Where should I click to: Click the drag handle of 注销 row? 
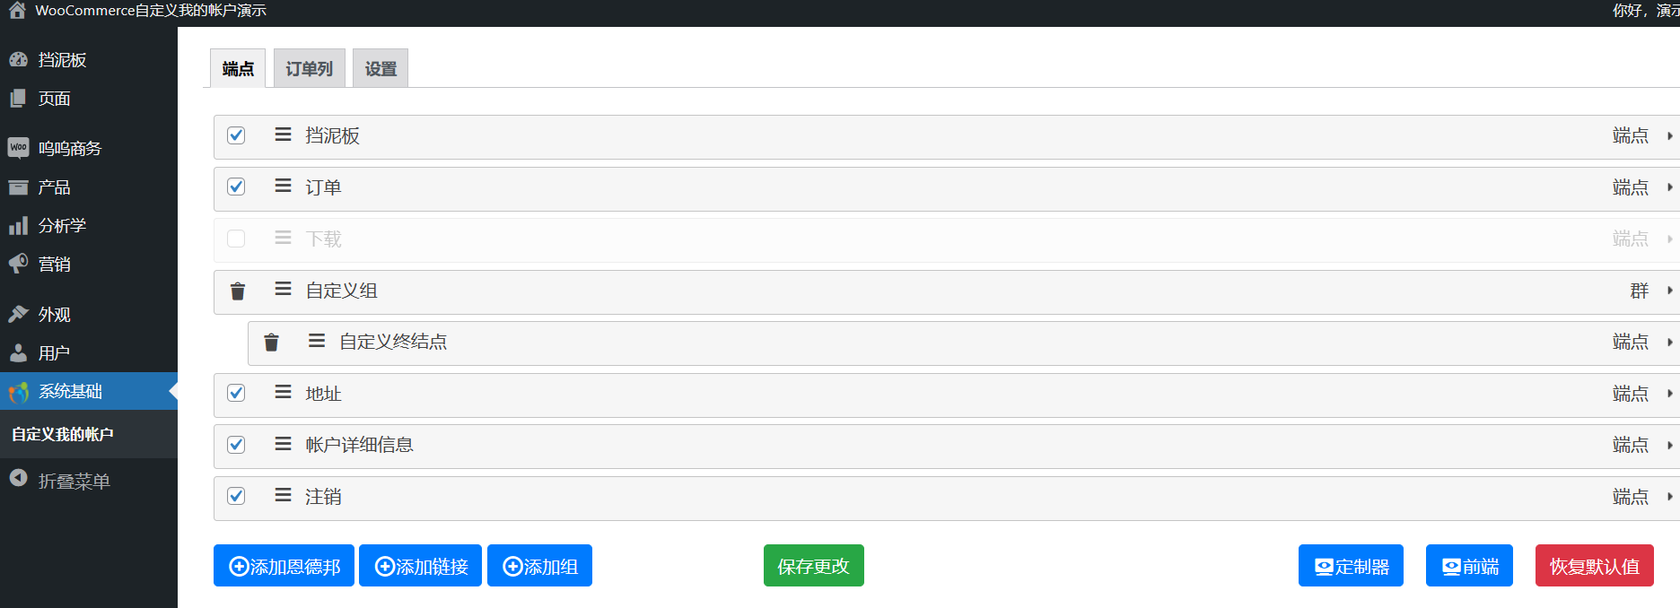(283, 495)
